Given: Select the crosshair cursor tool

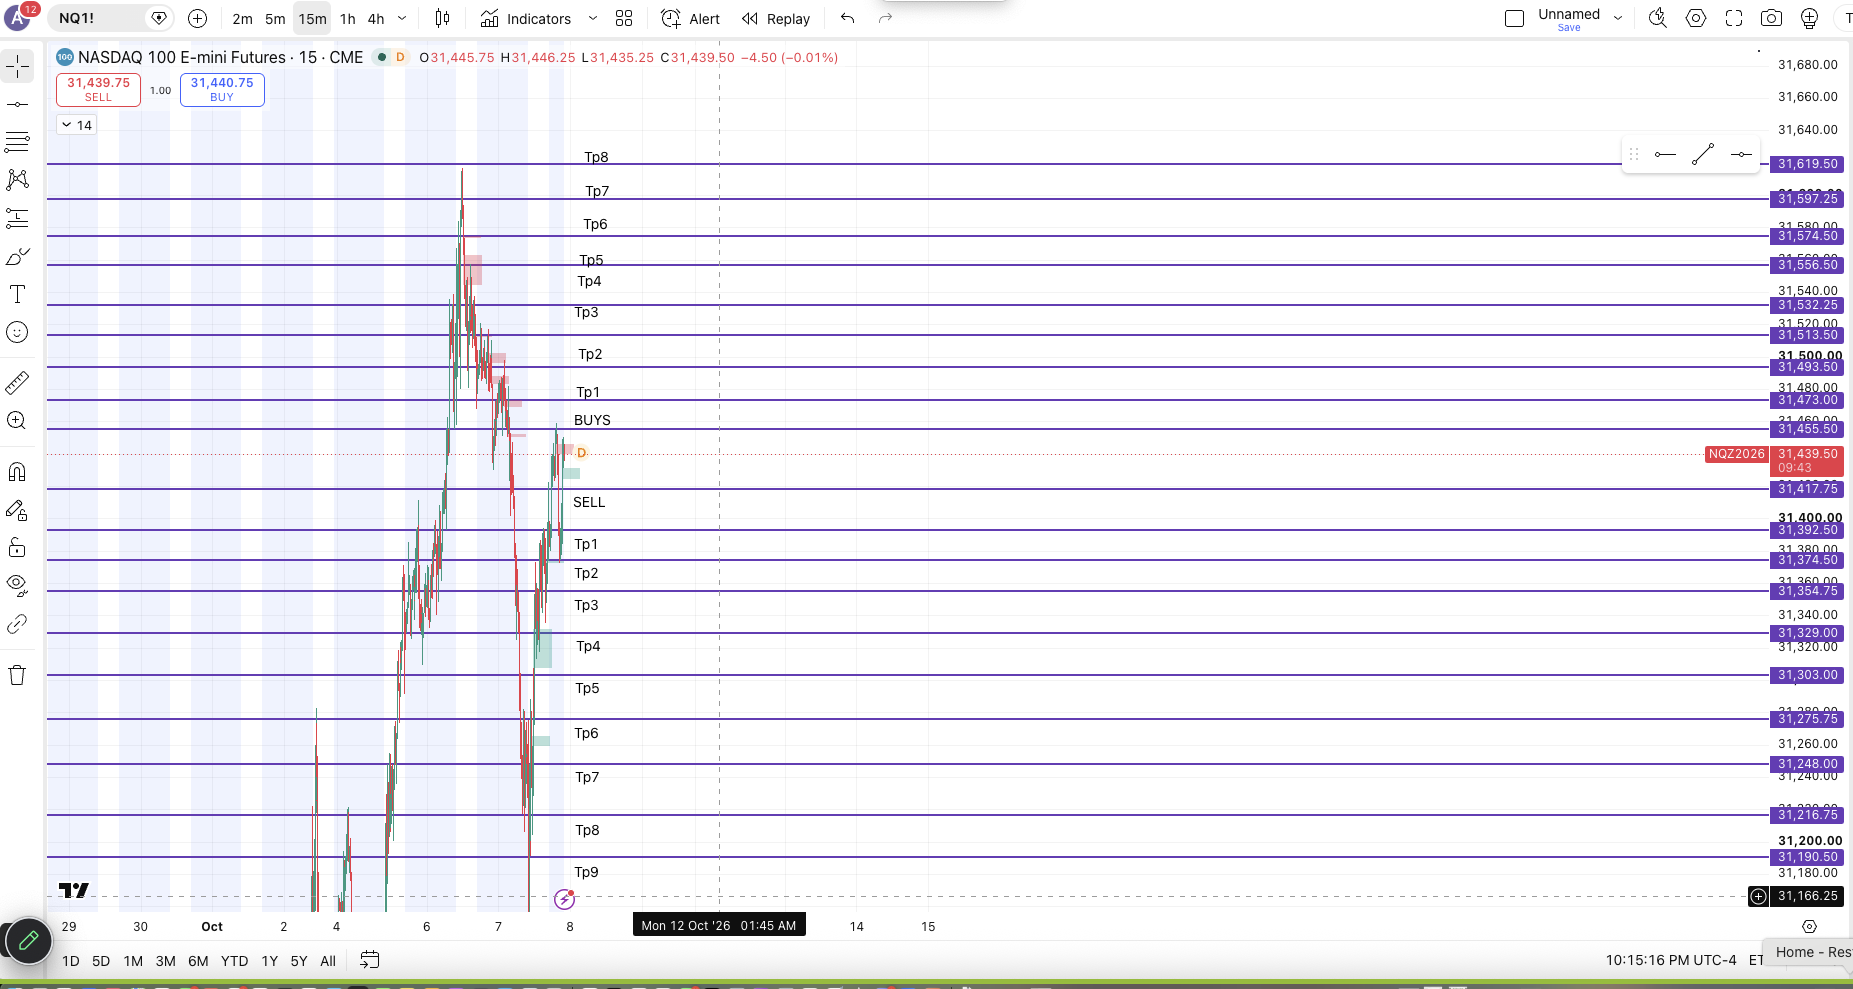Looking at the screenshot, I should click(x=17, y=66).
